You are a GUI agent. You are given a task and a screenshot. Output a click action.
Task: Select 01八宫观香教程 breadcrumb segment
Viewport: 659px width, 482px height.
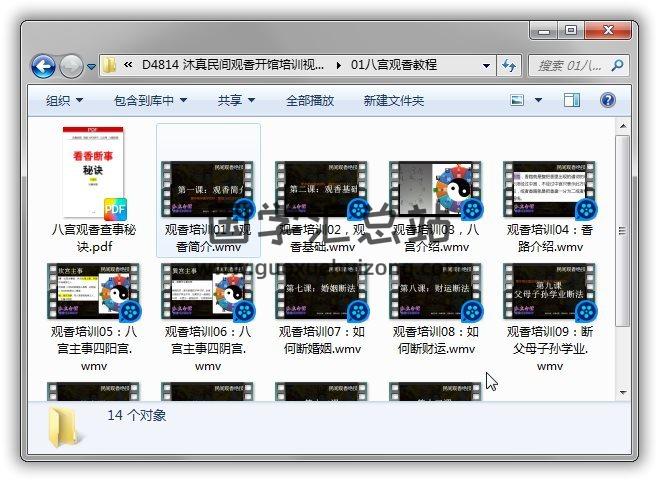click(394, 65)
